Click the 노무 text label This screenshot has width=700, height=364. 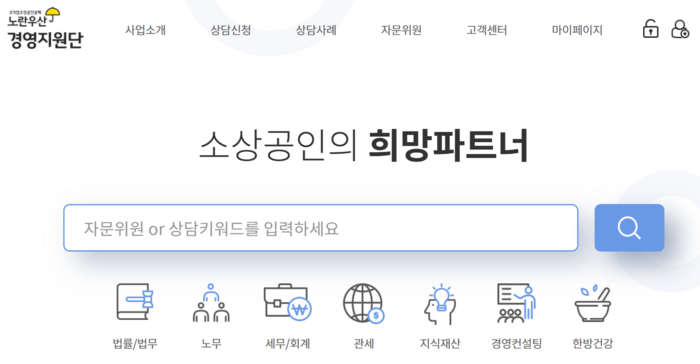point(211,343)
